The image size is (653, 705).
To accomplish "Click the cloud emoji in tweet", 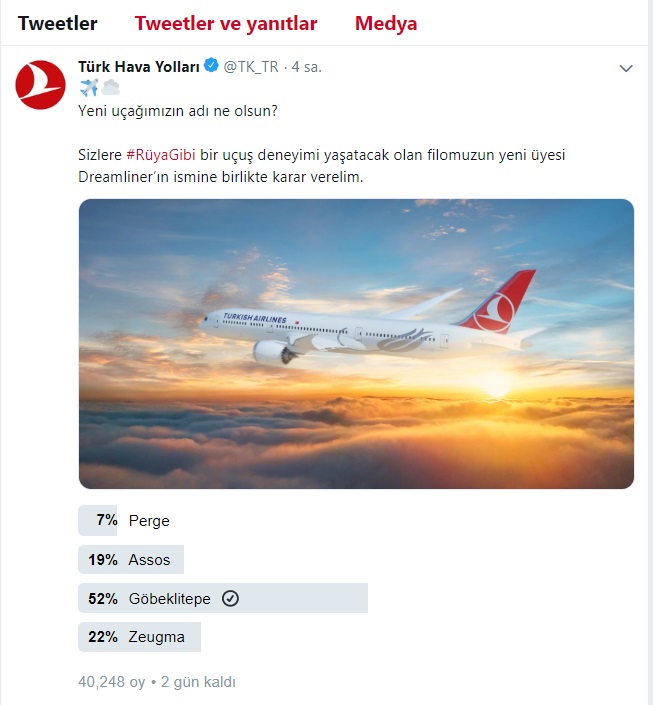I will click(110, 88).
